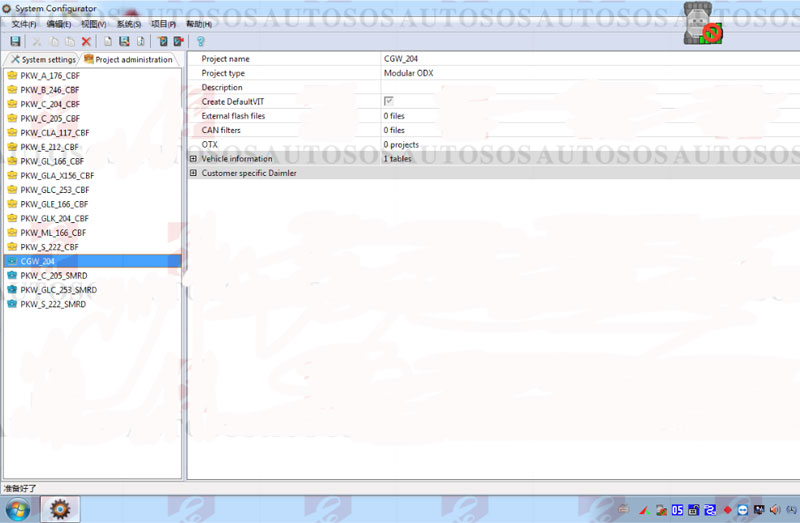The width and height of the screenshot is (800, 523).
Task: Click the empty Description value field
Action: click(x=590, y=87)
